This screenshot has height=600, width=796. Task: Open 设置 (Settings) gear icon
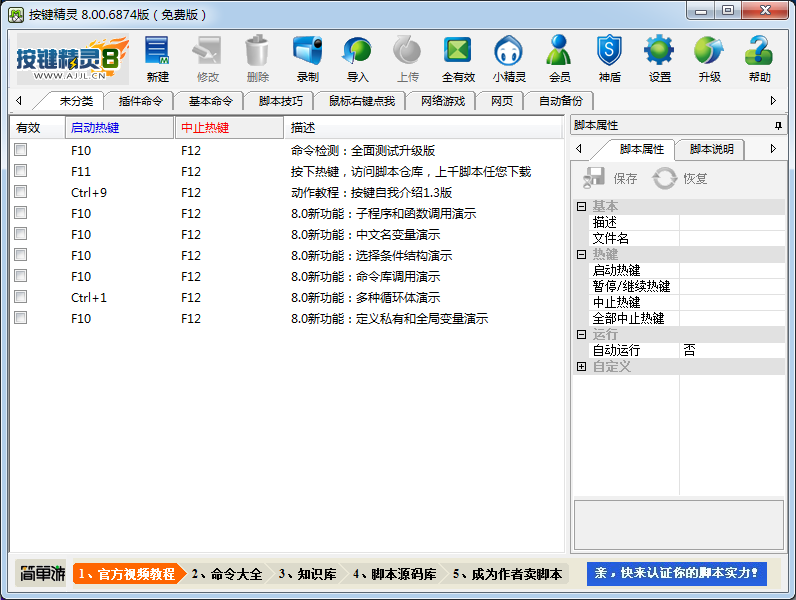point(659,59)
